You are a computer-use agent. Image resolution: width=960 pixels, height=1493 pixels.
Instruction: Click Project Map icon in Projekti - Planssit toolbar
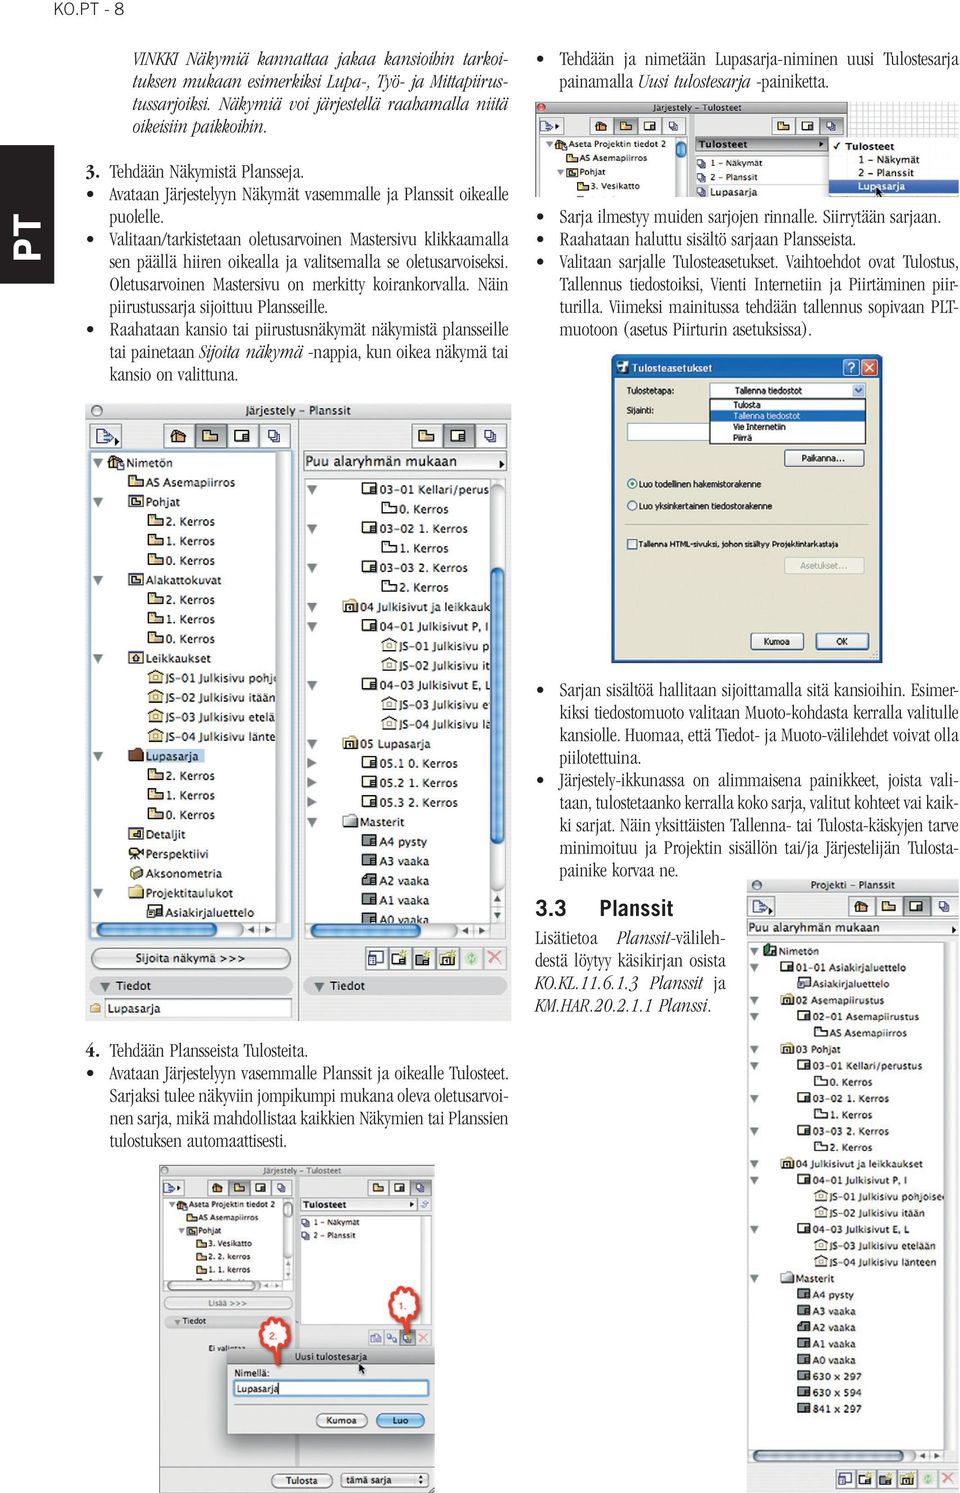(x=861, y=906)
